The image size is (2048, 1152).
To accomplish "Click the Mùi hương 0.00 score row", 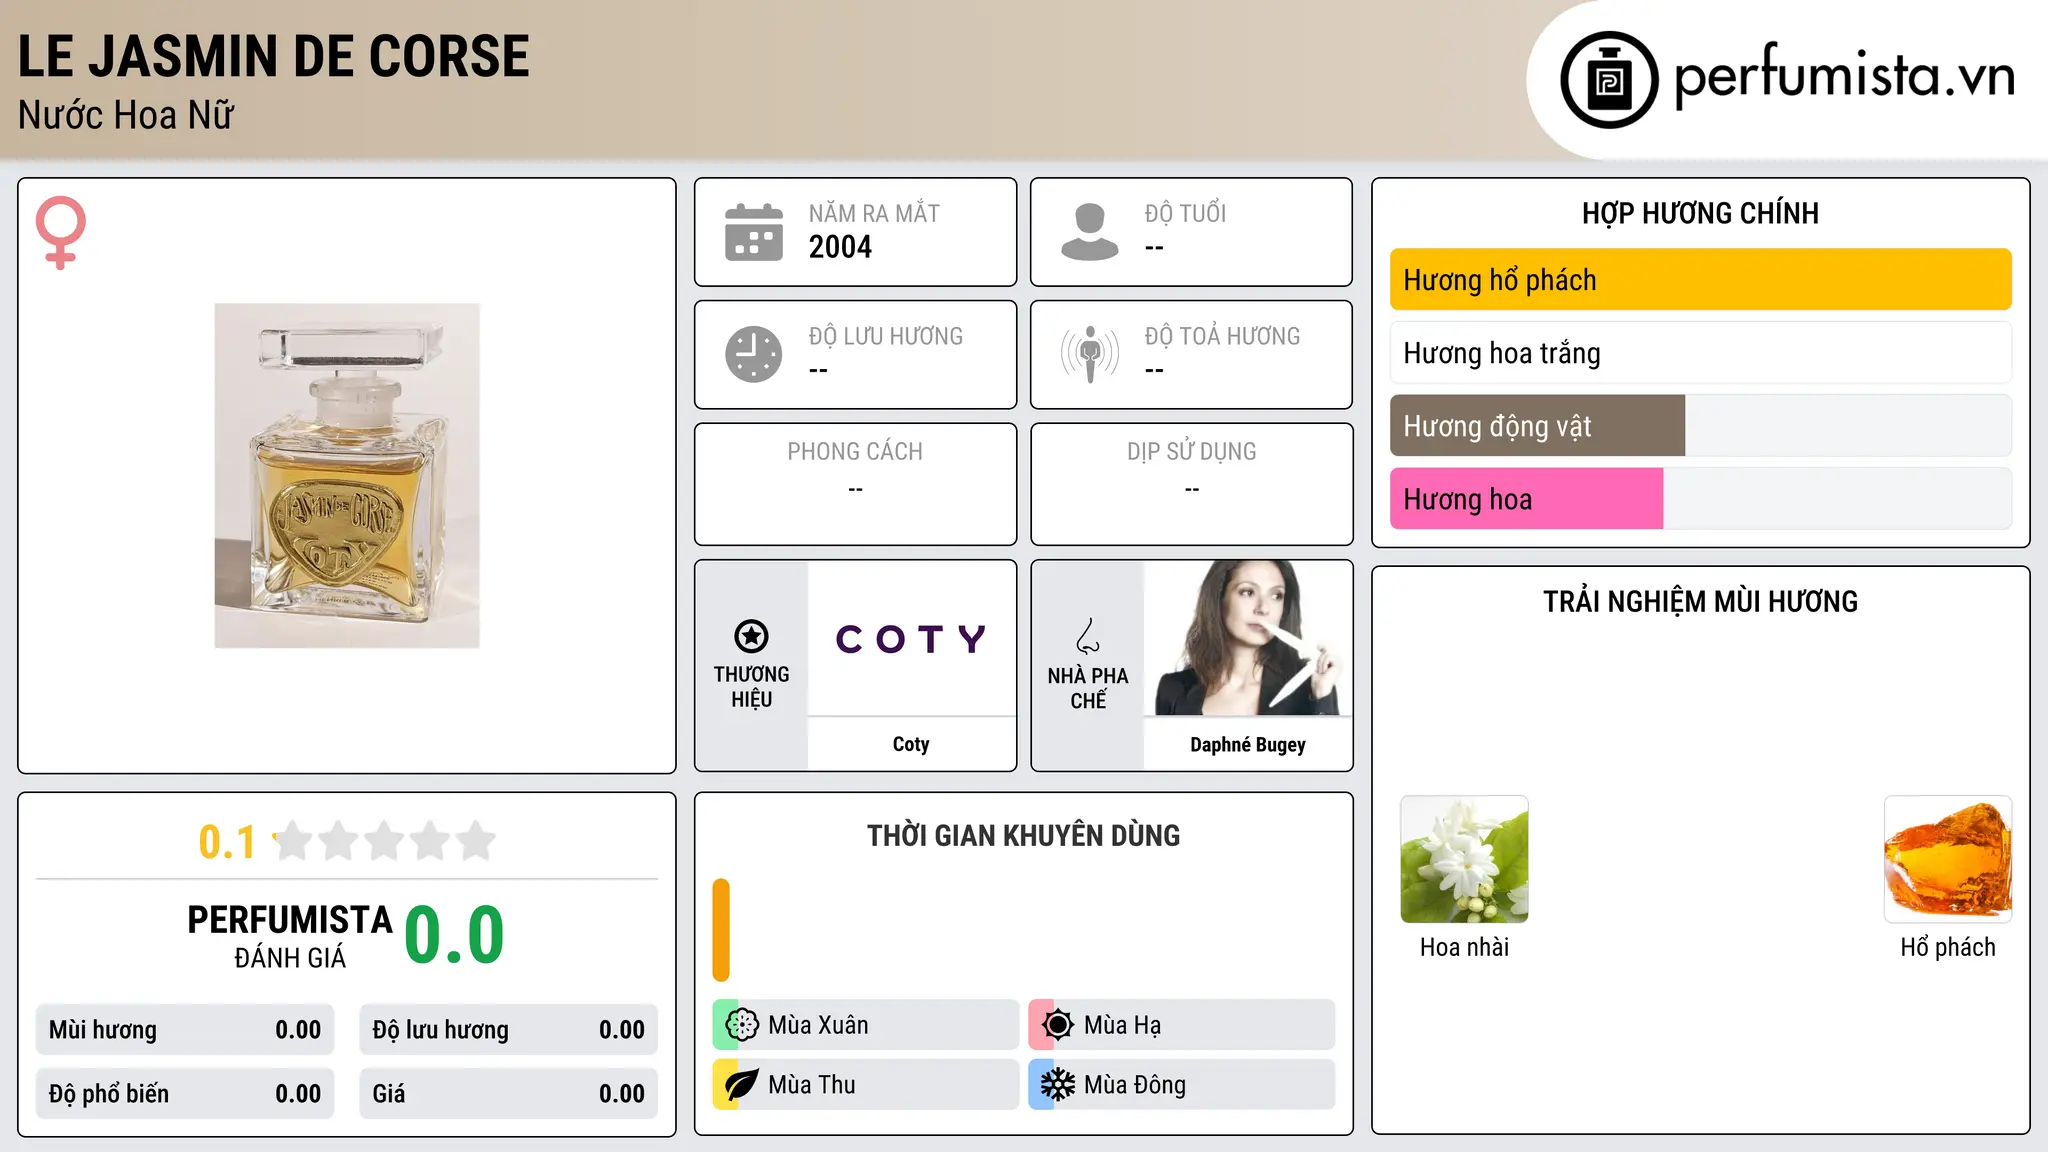I will click(x=185, y=1030).
